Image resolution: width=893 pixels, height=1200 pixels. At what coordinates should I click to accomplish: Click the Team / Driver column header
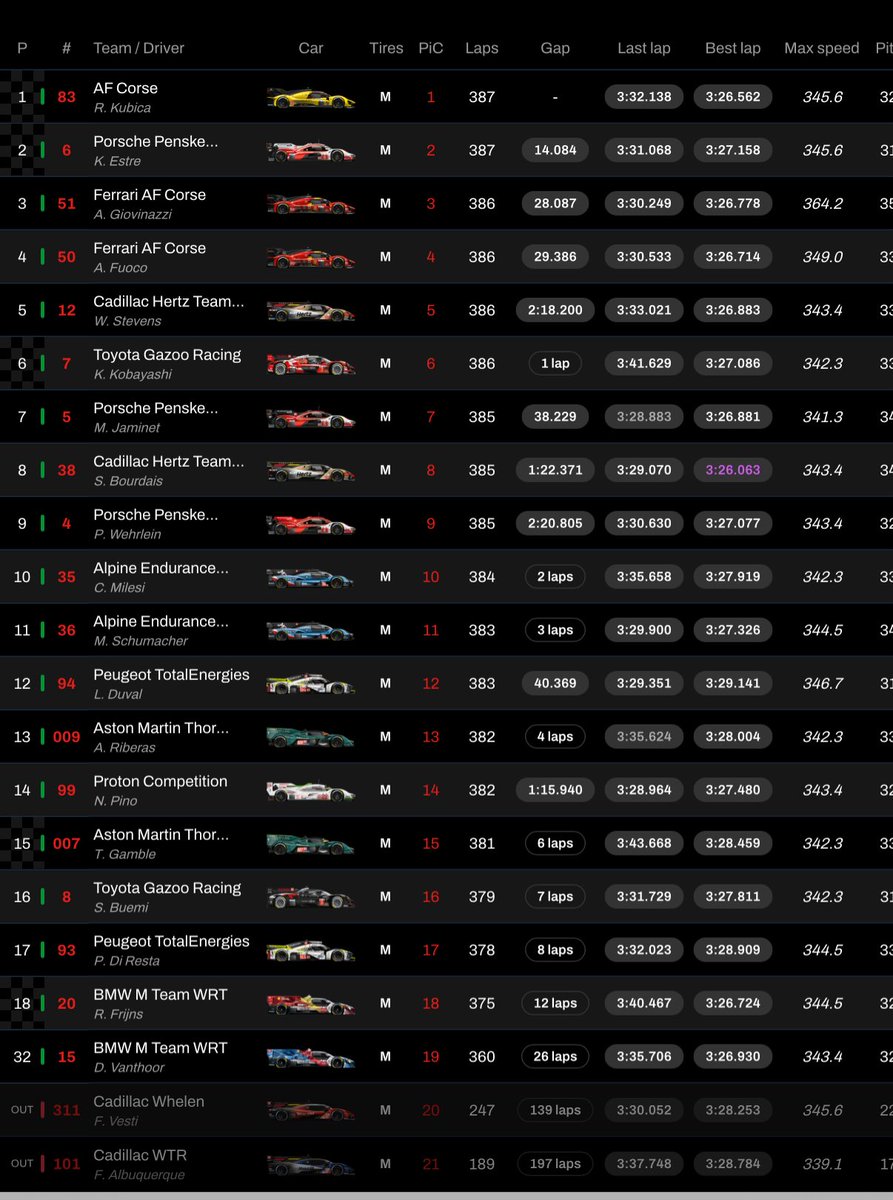(139, 48)
